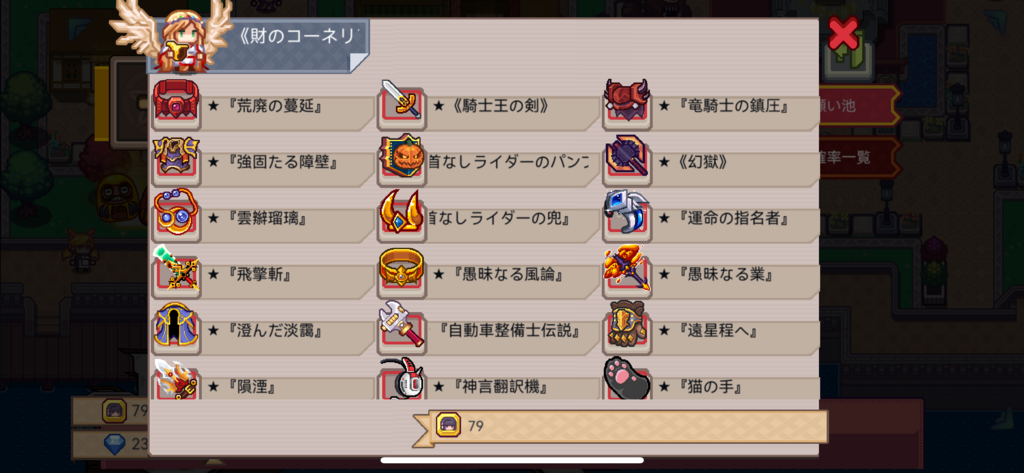Image resolution: width=1024 pixels, height=473 pixels.
Task: Select the 『神言翻訳機』 list entry
Action: click(x=488, y=385)
